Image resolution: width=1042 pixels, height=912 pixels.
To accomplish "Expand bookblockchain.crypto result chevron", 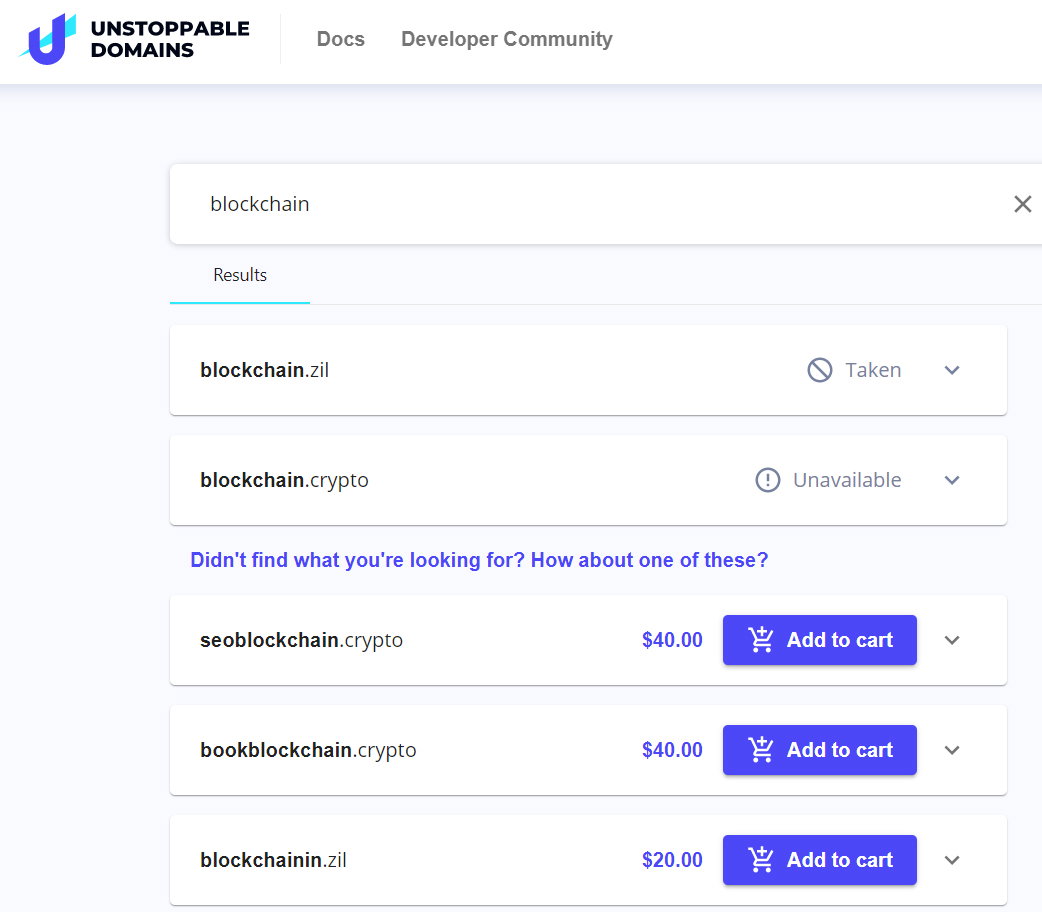I will [x=952, y=750].
